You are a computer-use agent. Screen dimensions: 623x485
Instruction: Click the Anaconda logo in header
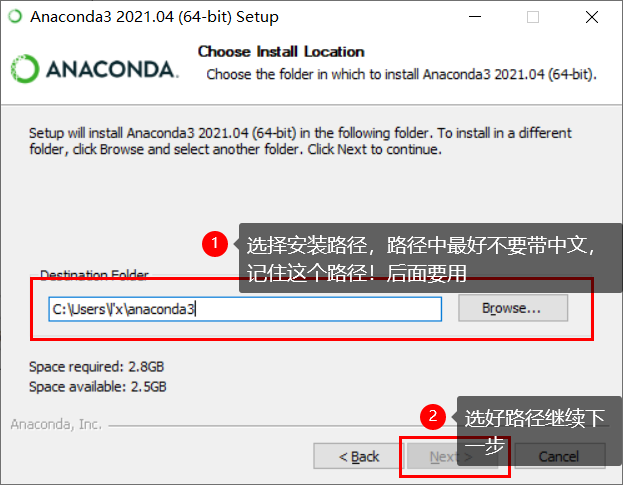[95, 69]
